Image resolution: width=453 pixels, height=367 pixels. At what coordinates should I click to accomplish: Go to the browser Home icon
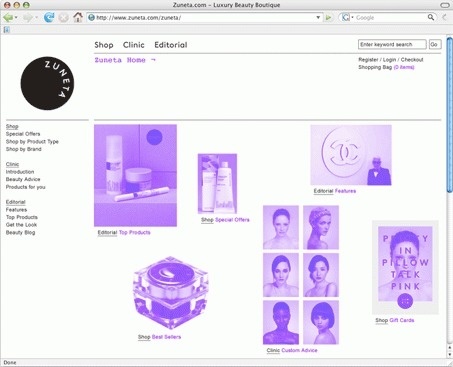[78, 17]
